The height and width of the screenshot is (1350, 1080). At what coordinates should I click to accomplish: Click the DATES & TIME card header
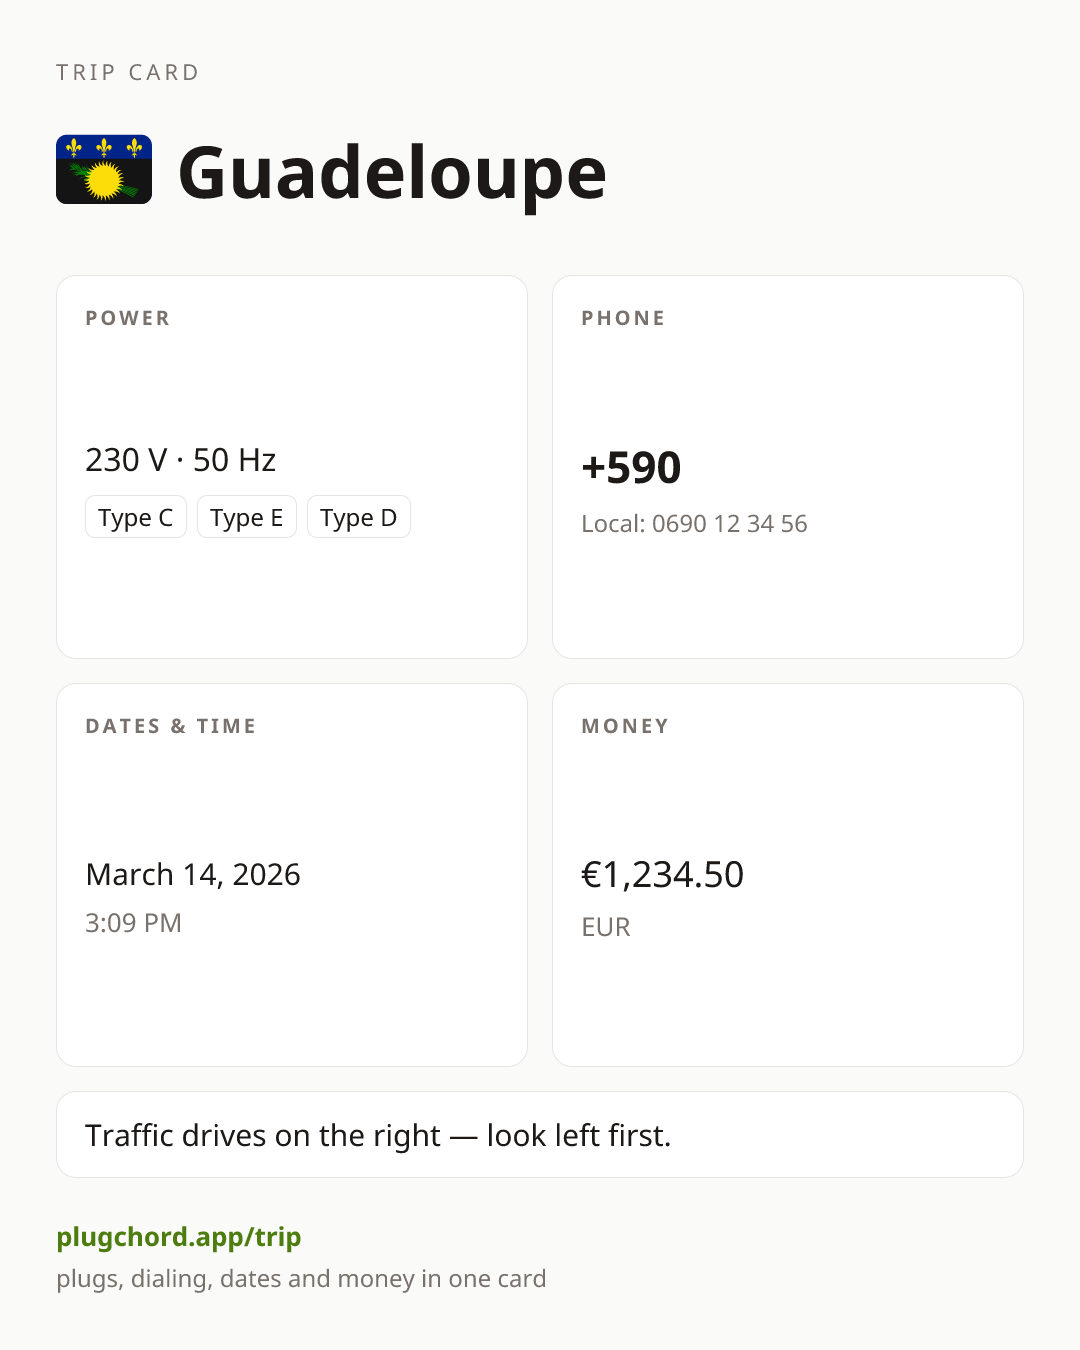tap(171, 726)
